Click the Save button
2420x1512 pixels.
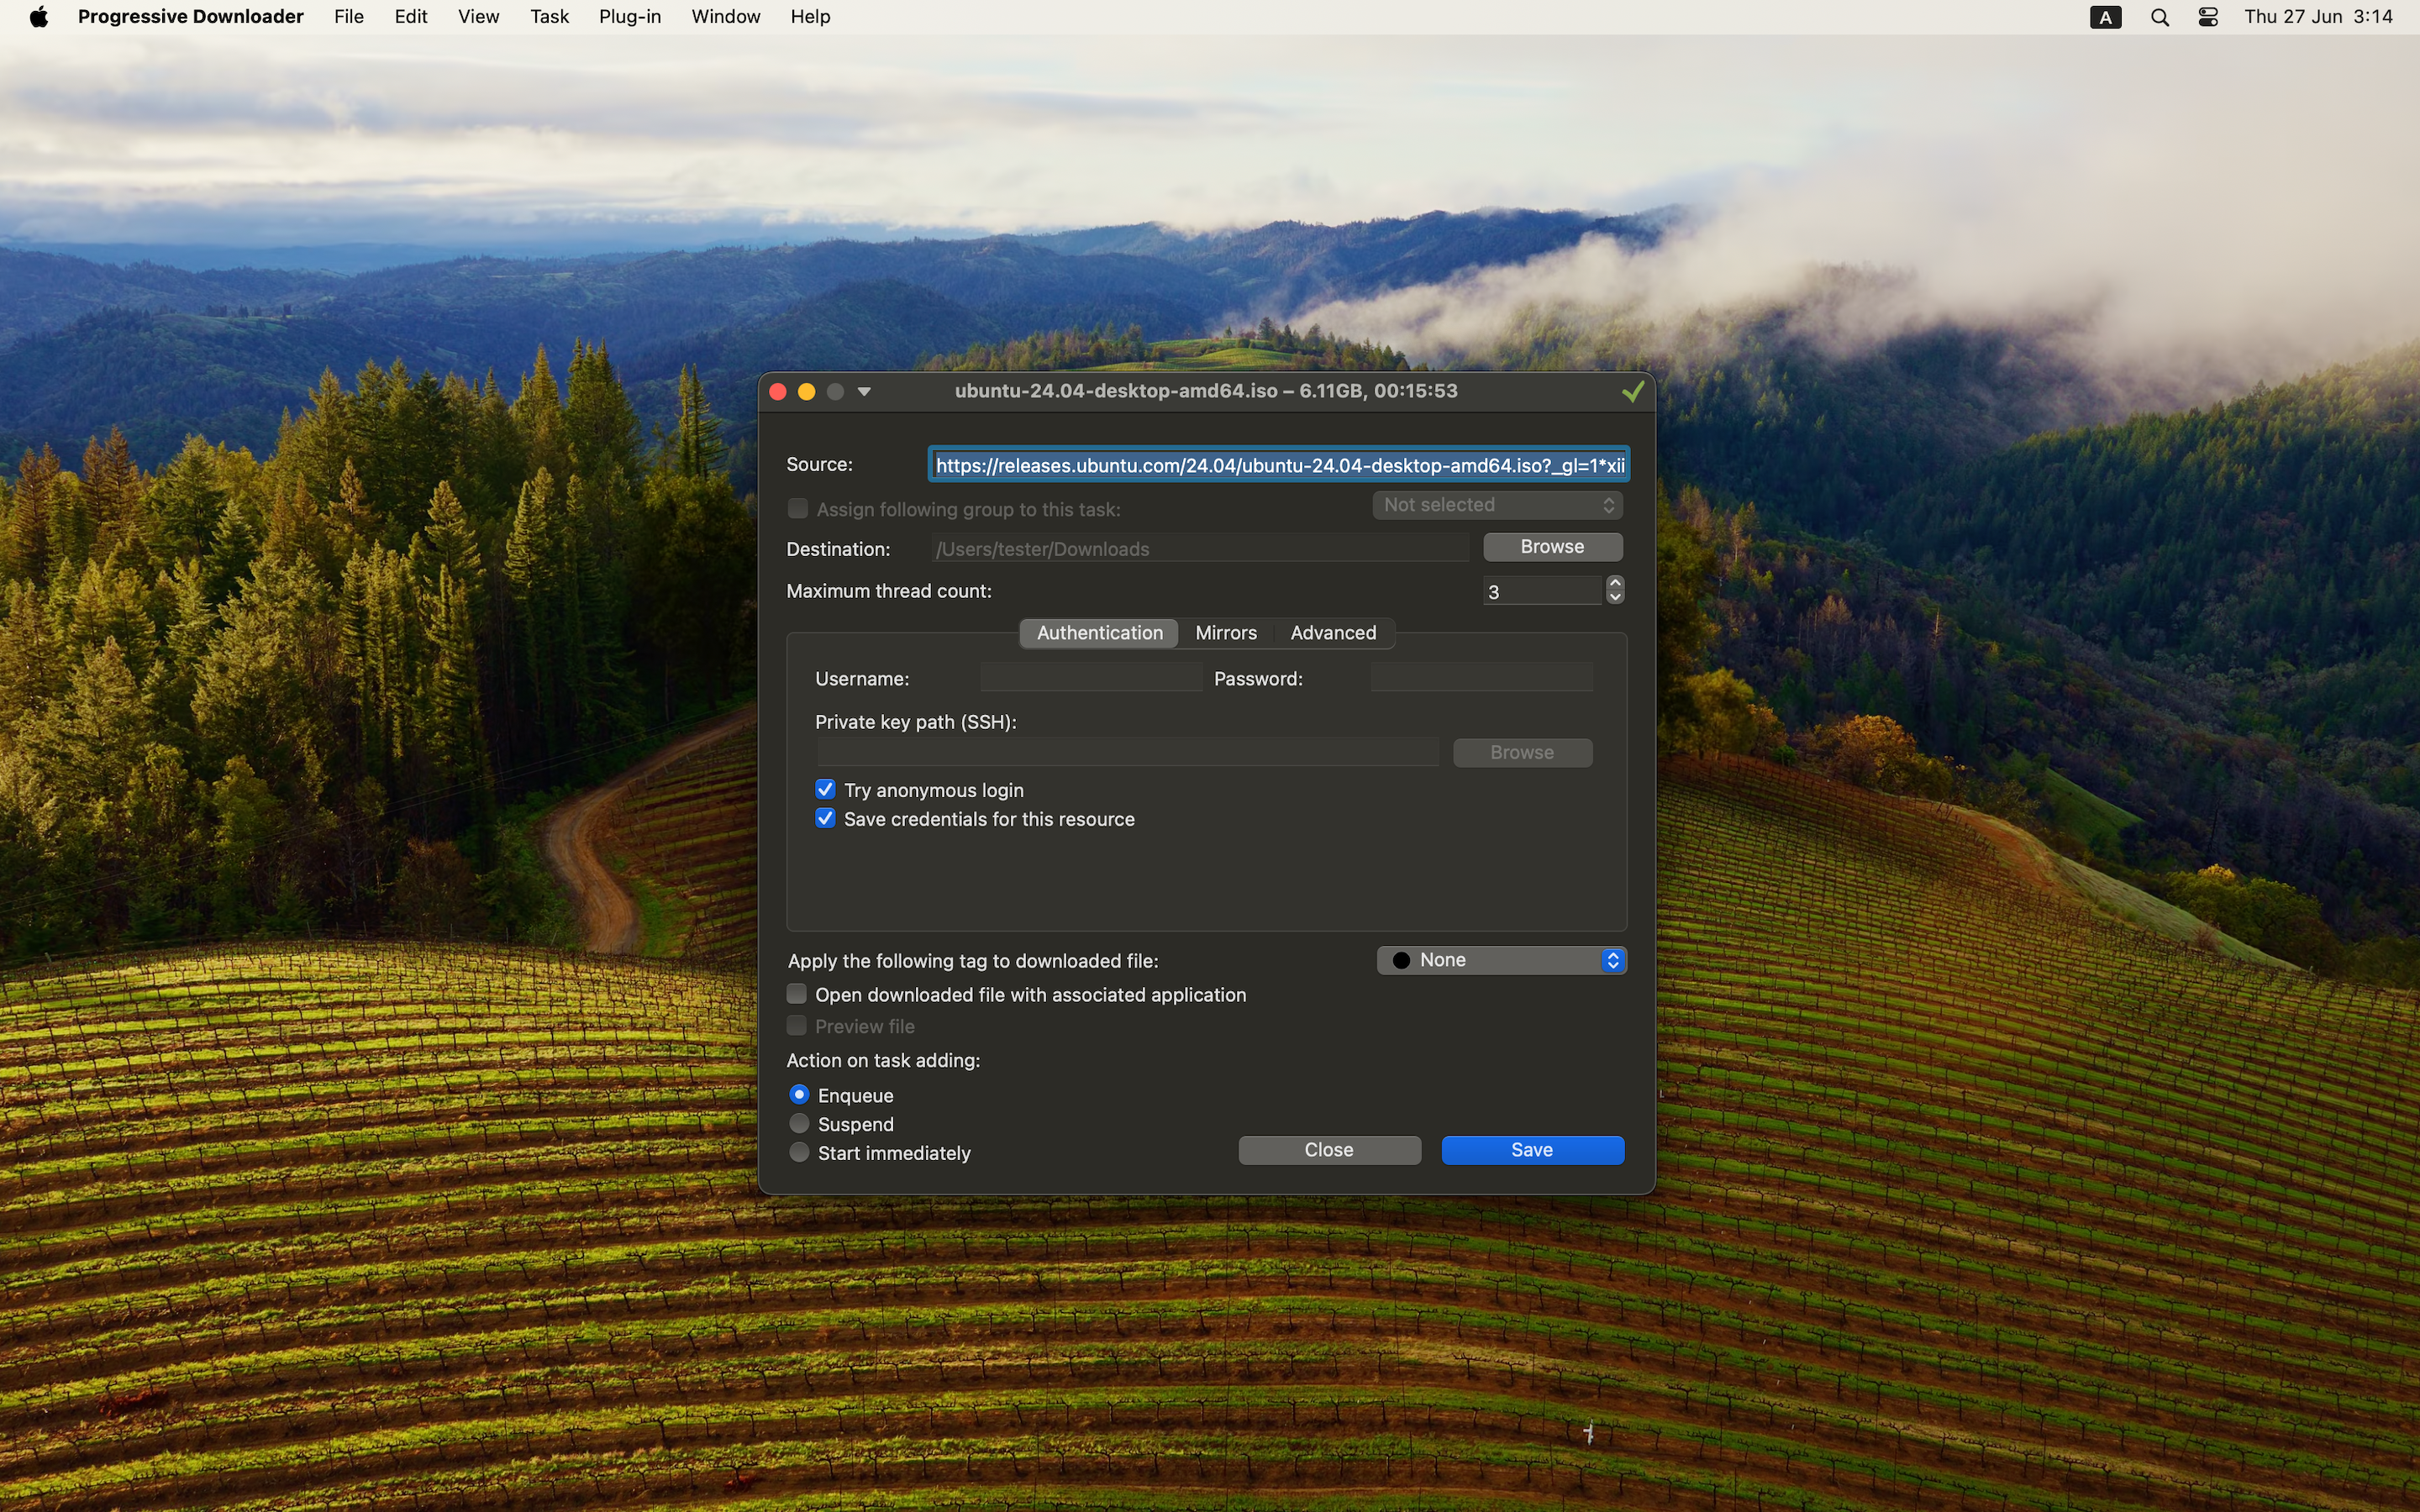[x=1531, y=1150]
